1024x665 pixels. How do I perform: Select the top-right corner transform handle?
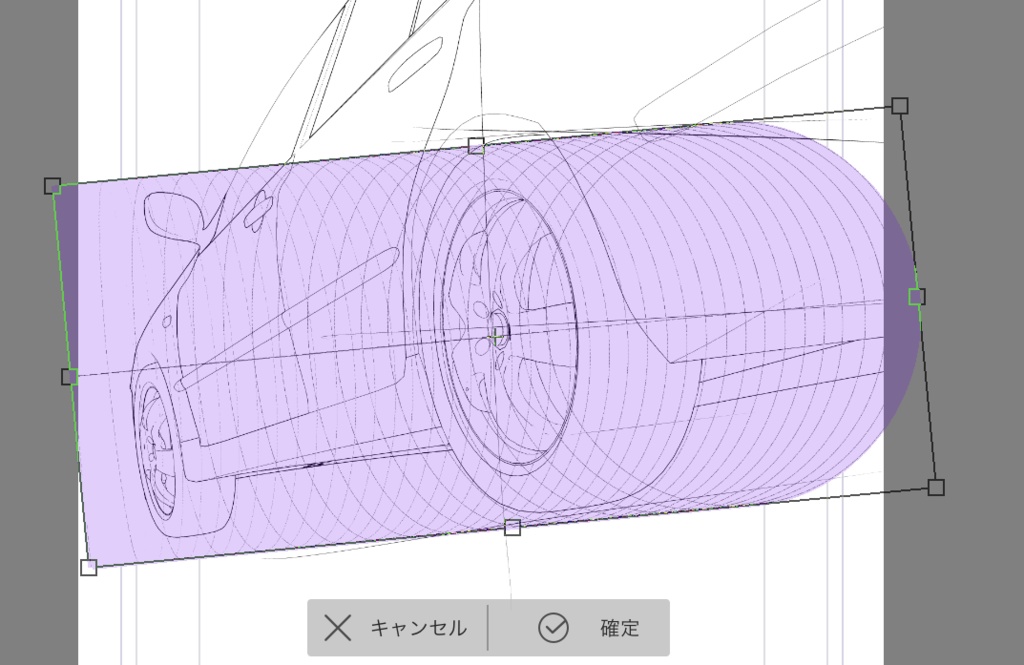(902, 104)
